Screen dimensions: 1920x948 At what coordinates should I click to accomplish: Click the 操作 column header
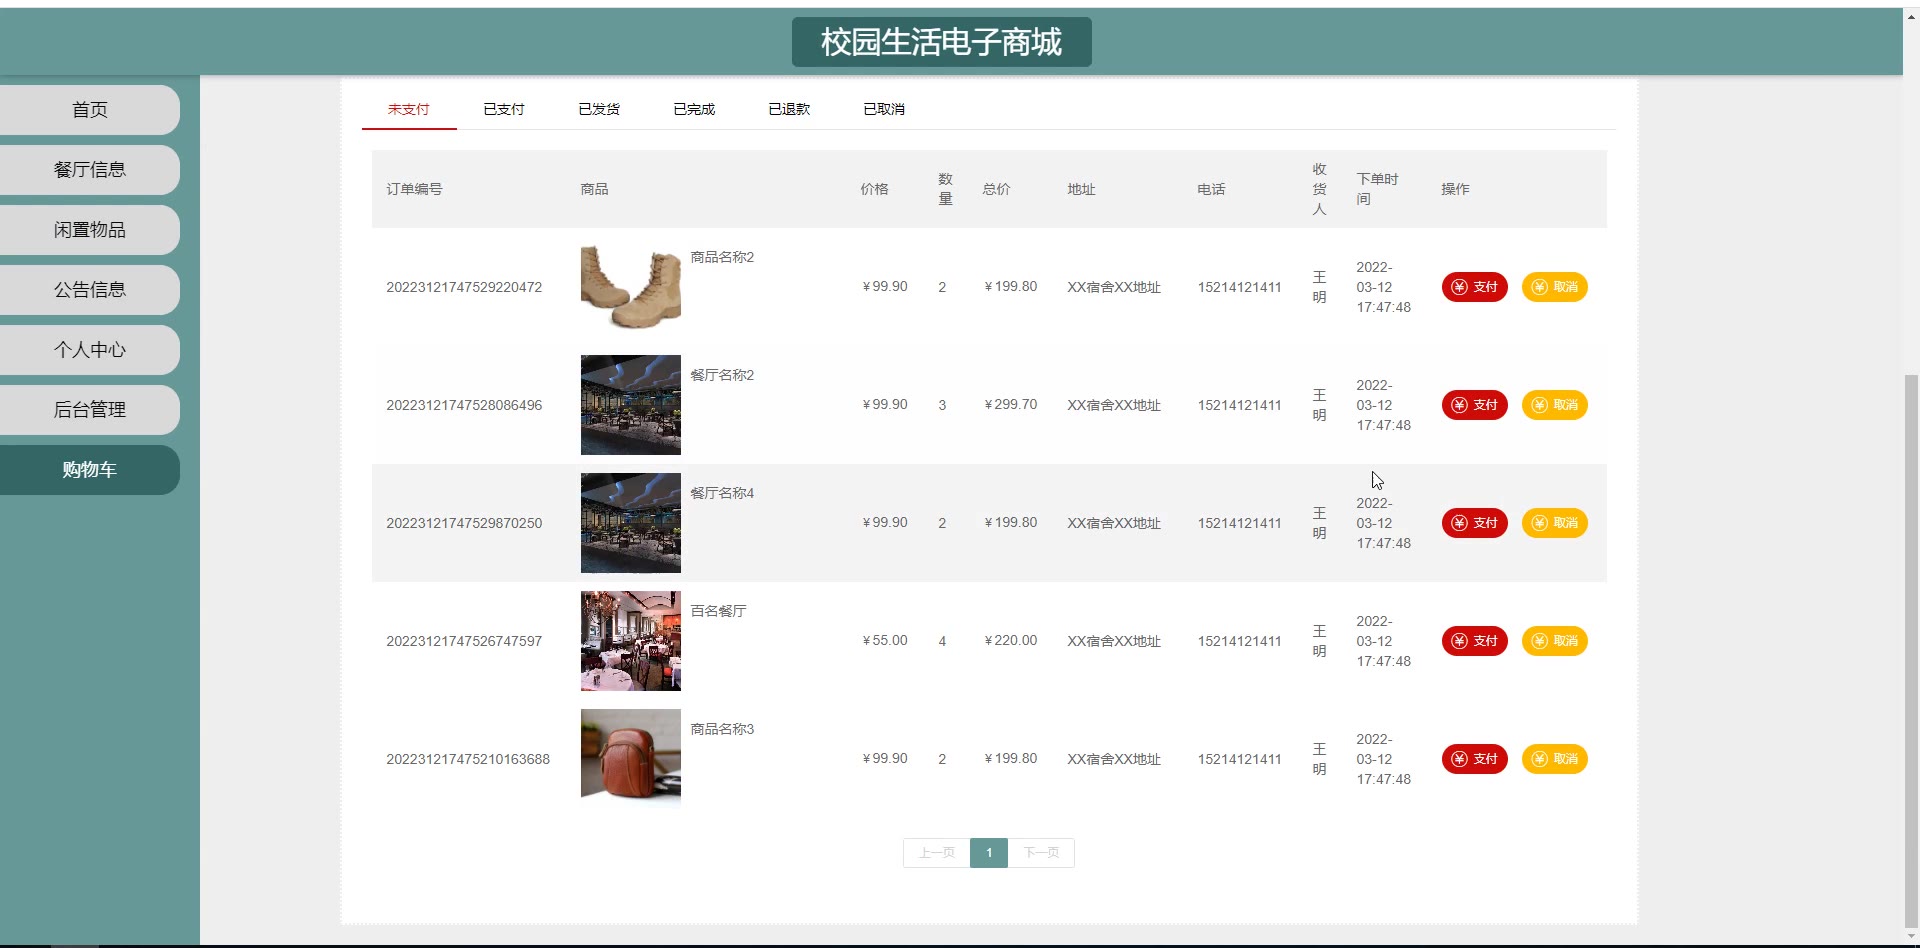point(1455,189)
